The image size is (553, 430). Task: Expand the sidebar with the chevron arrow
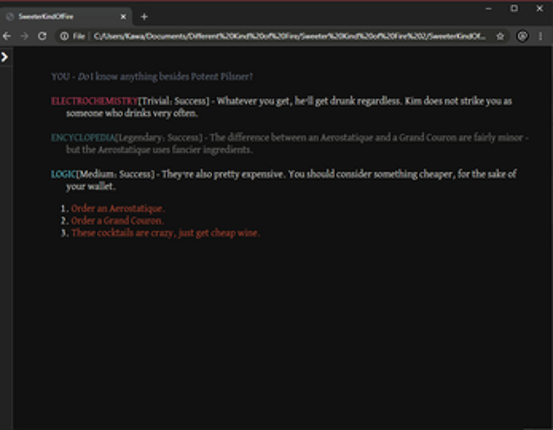click(x=5, y=57)
